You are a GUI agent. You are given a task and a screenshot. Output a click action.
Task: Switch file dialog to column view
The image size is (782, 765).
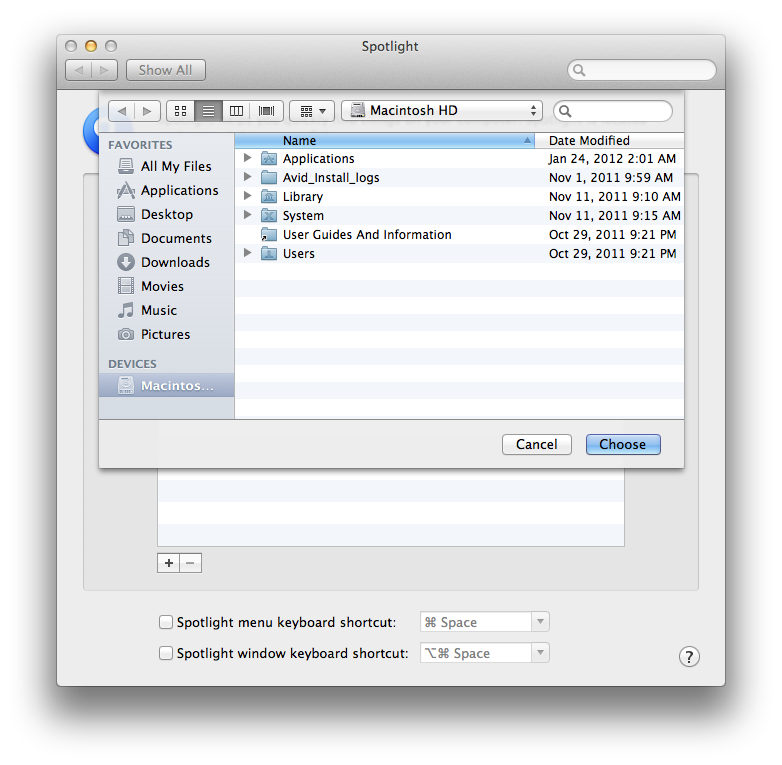237,111
